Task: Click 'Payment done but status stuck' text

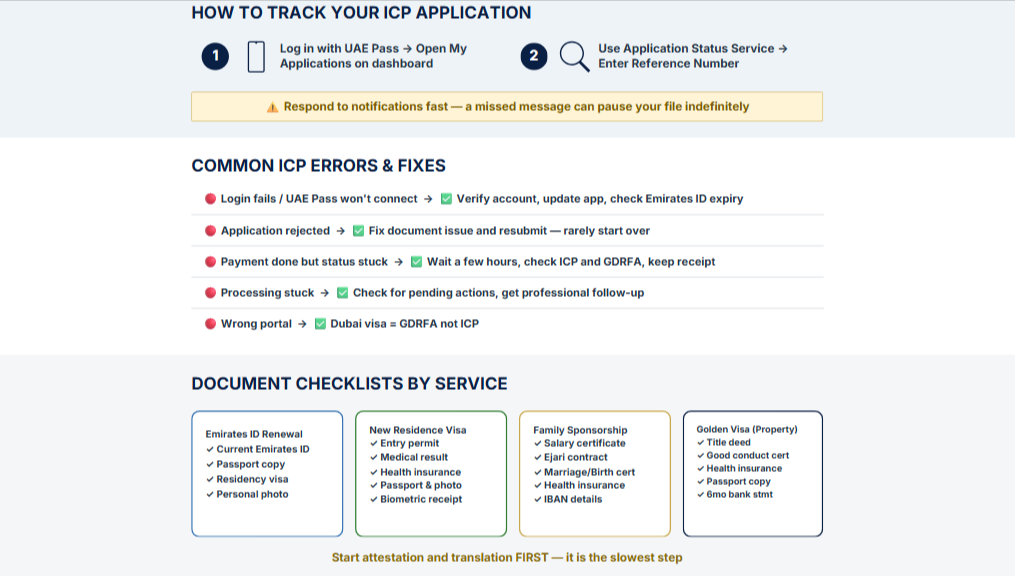Action: 304,261
